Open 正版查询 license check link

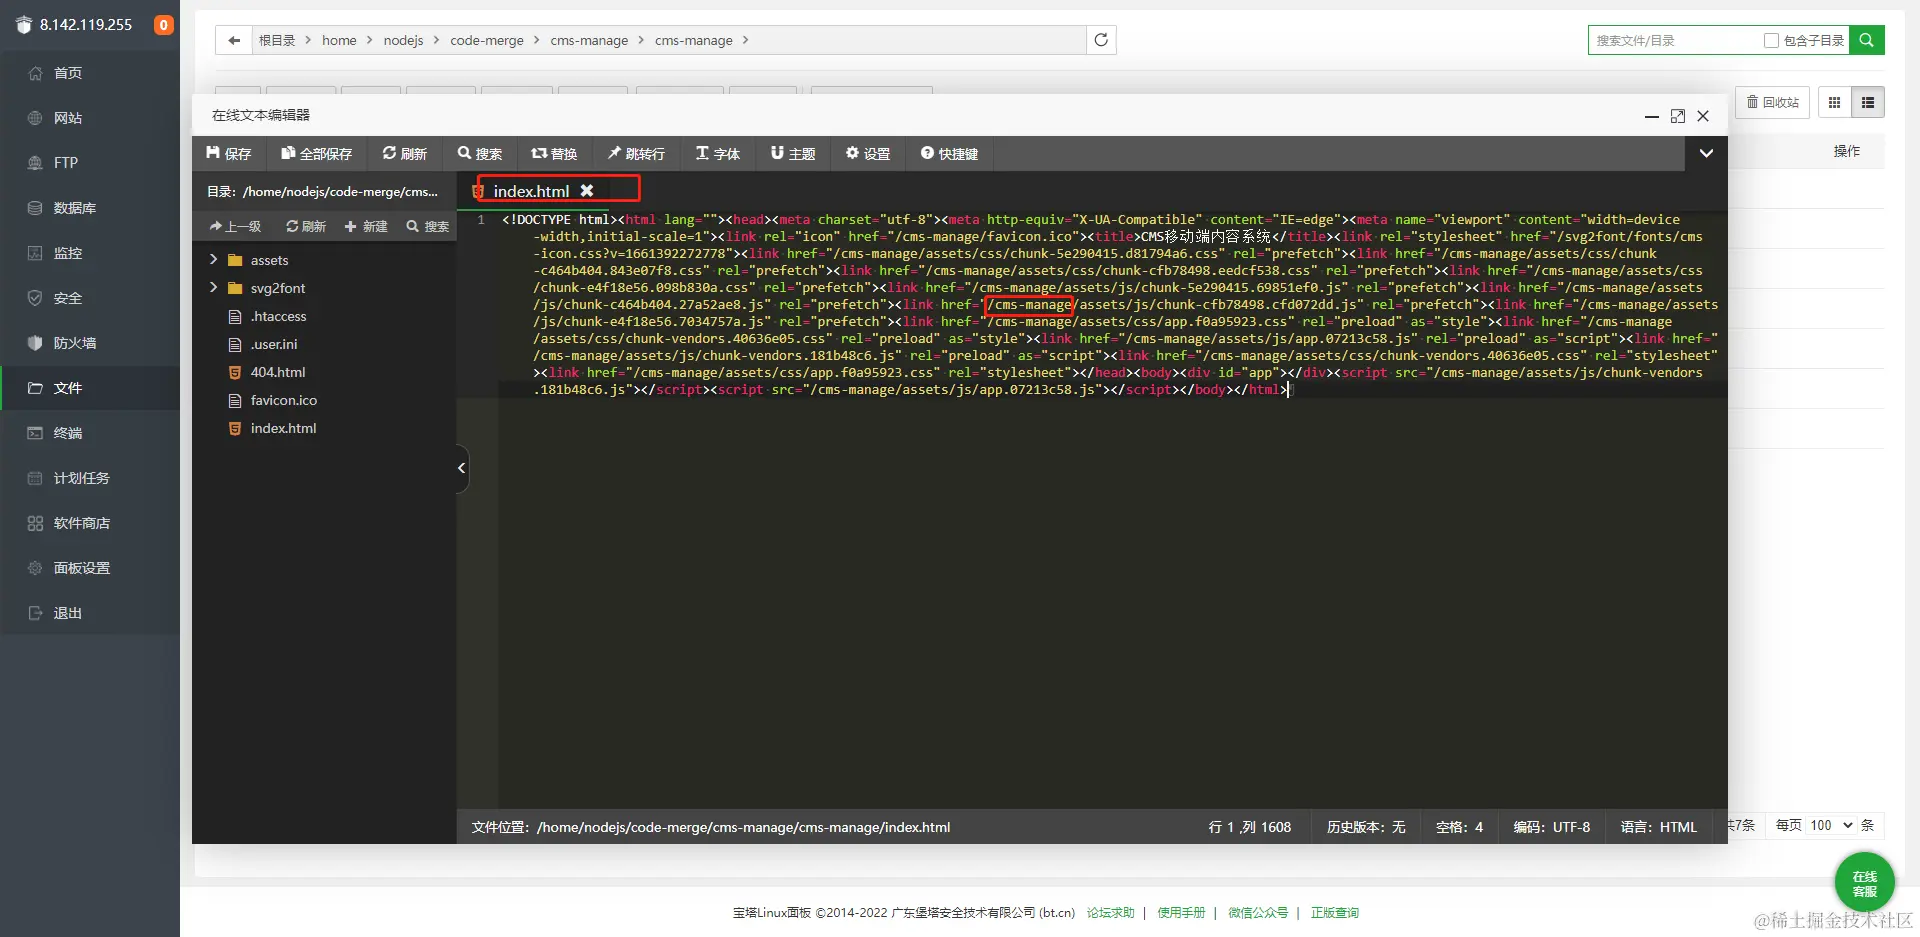pos(1335,912)
